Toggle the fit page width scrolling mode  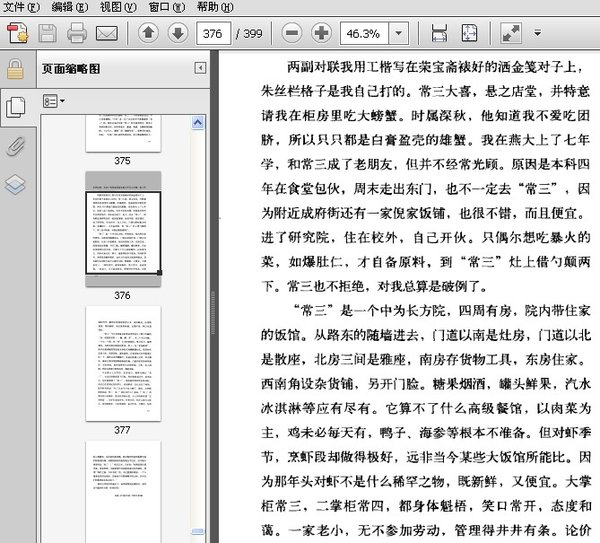point(439,34)
